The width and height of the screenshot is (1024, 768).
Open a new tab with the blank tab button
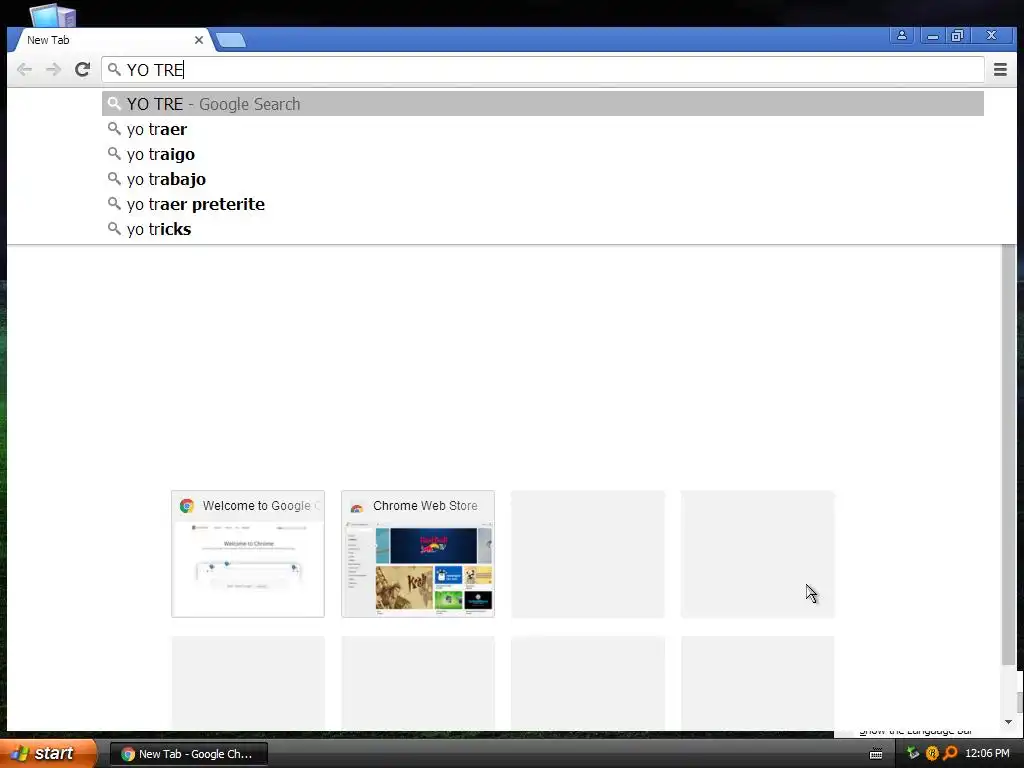tap(231, 40)
